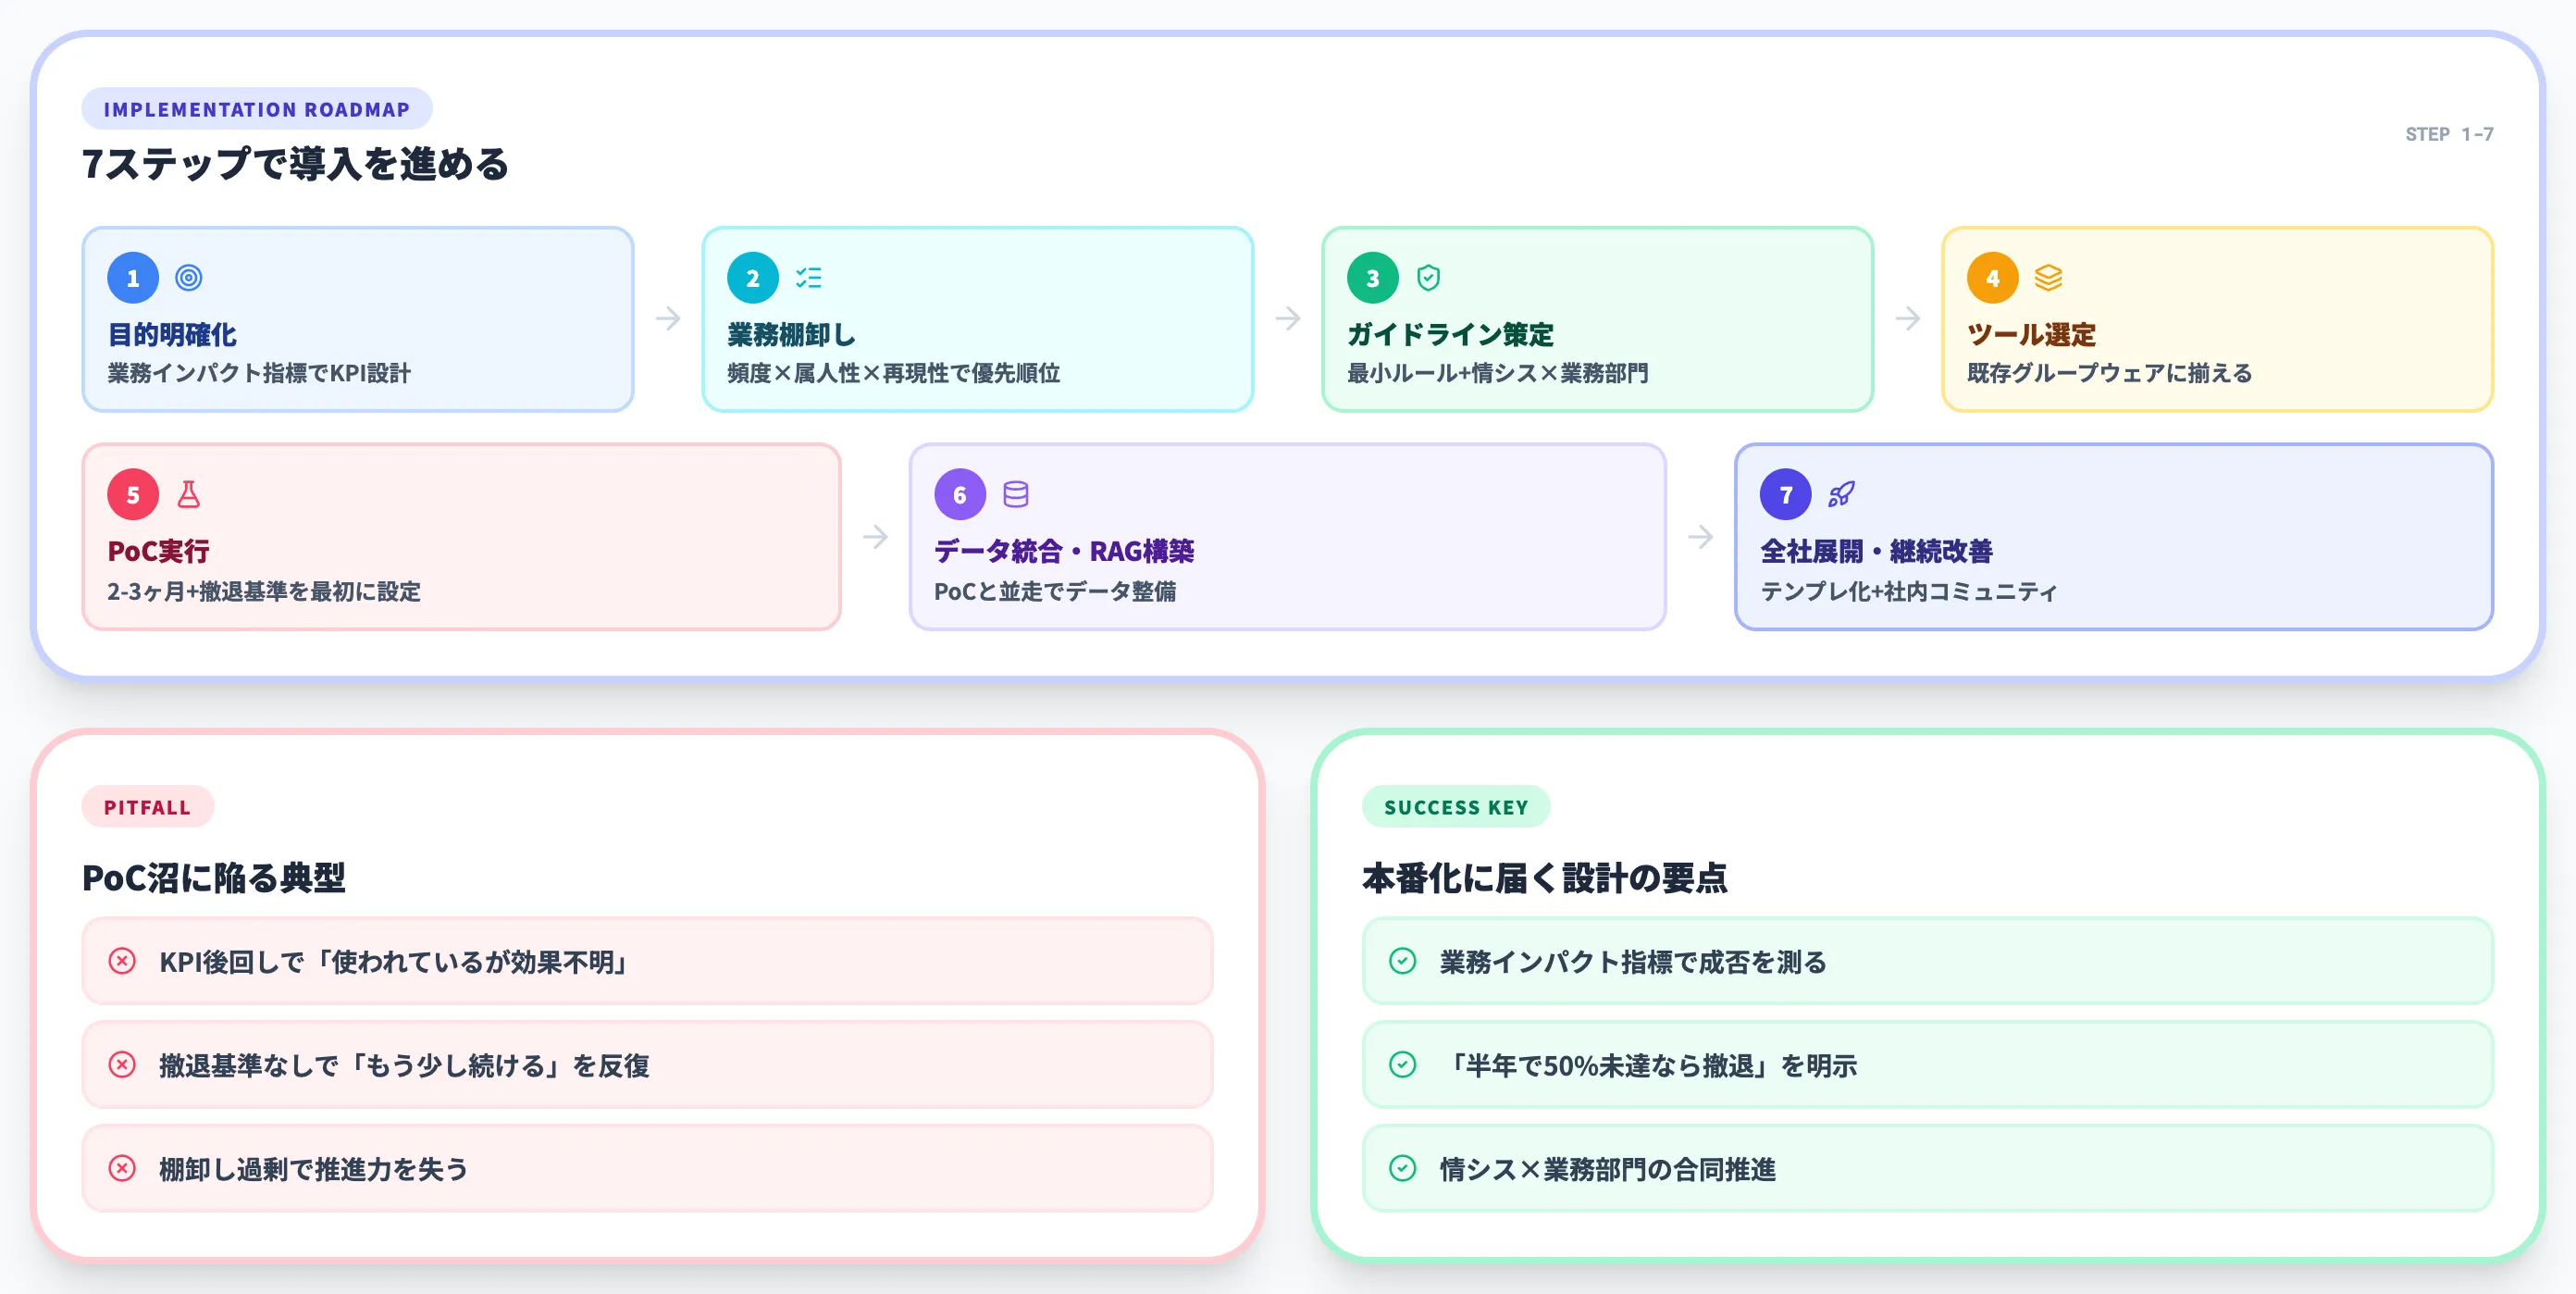Viewport: 2576px width, 1294px height.
Task: Click check icon beside 半年で50%未達なら撤退
Action: (1403, 1064)
